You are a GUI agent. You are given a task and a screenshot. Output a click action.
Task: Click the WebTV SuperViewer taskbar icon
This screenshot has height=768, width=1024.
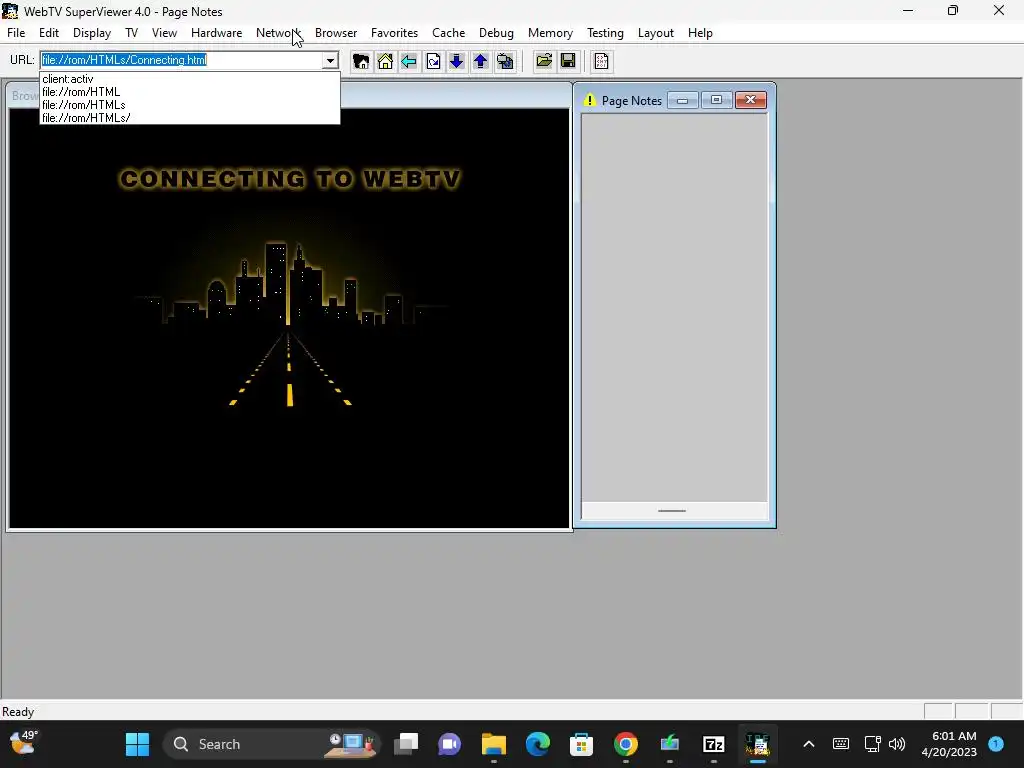coord(758,744)
